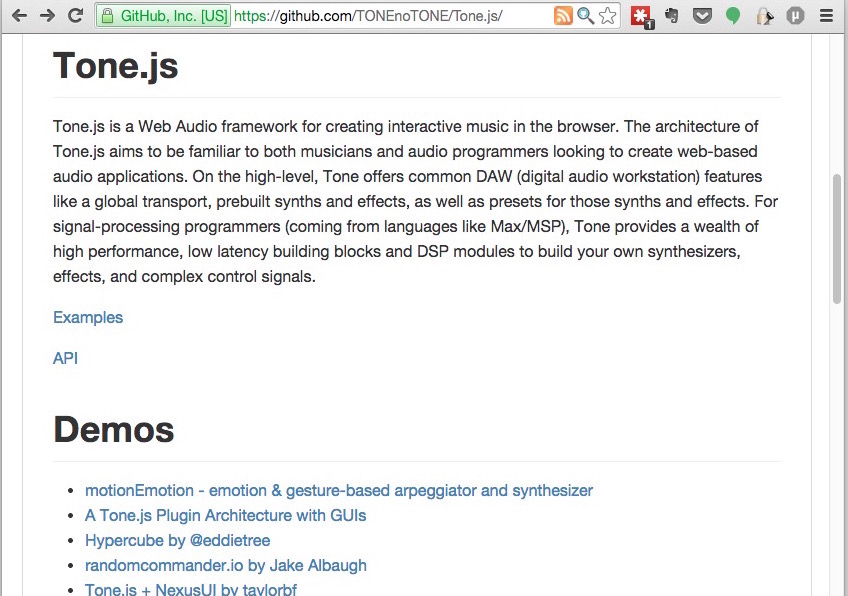Open the green Hangouts extension icon

(733, 16)
